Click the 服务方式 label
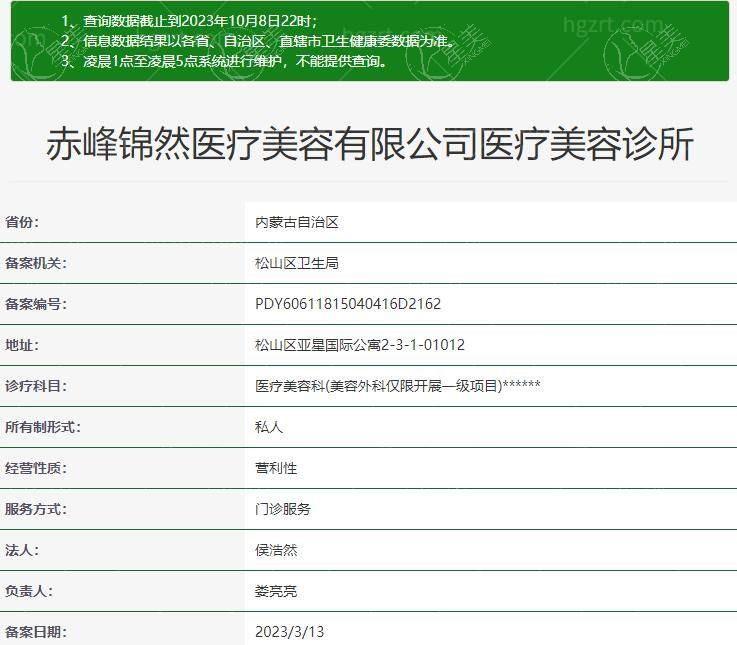The height and width of the screenshot is (645, 737). [x=36, y=509]
